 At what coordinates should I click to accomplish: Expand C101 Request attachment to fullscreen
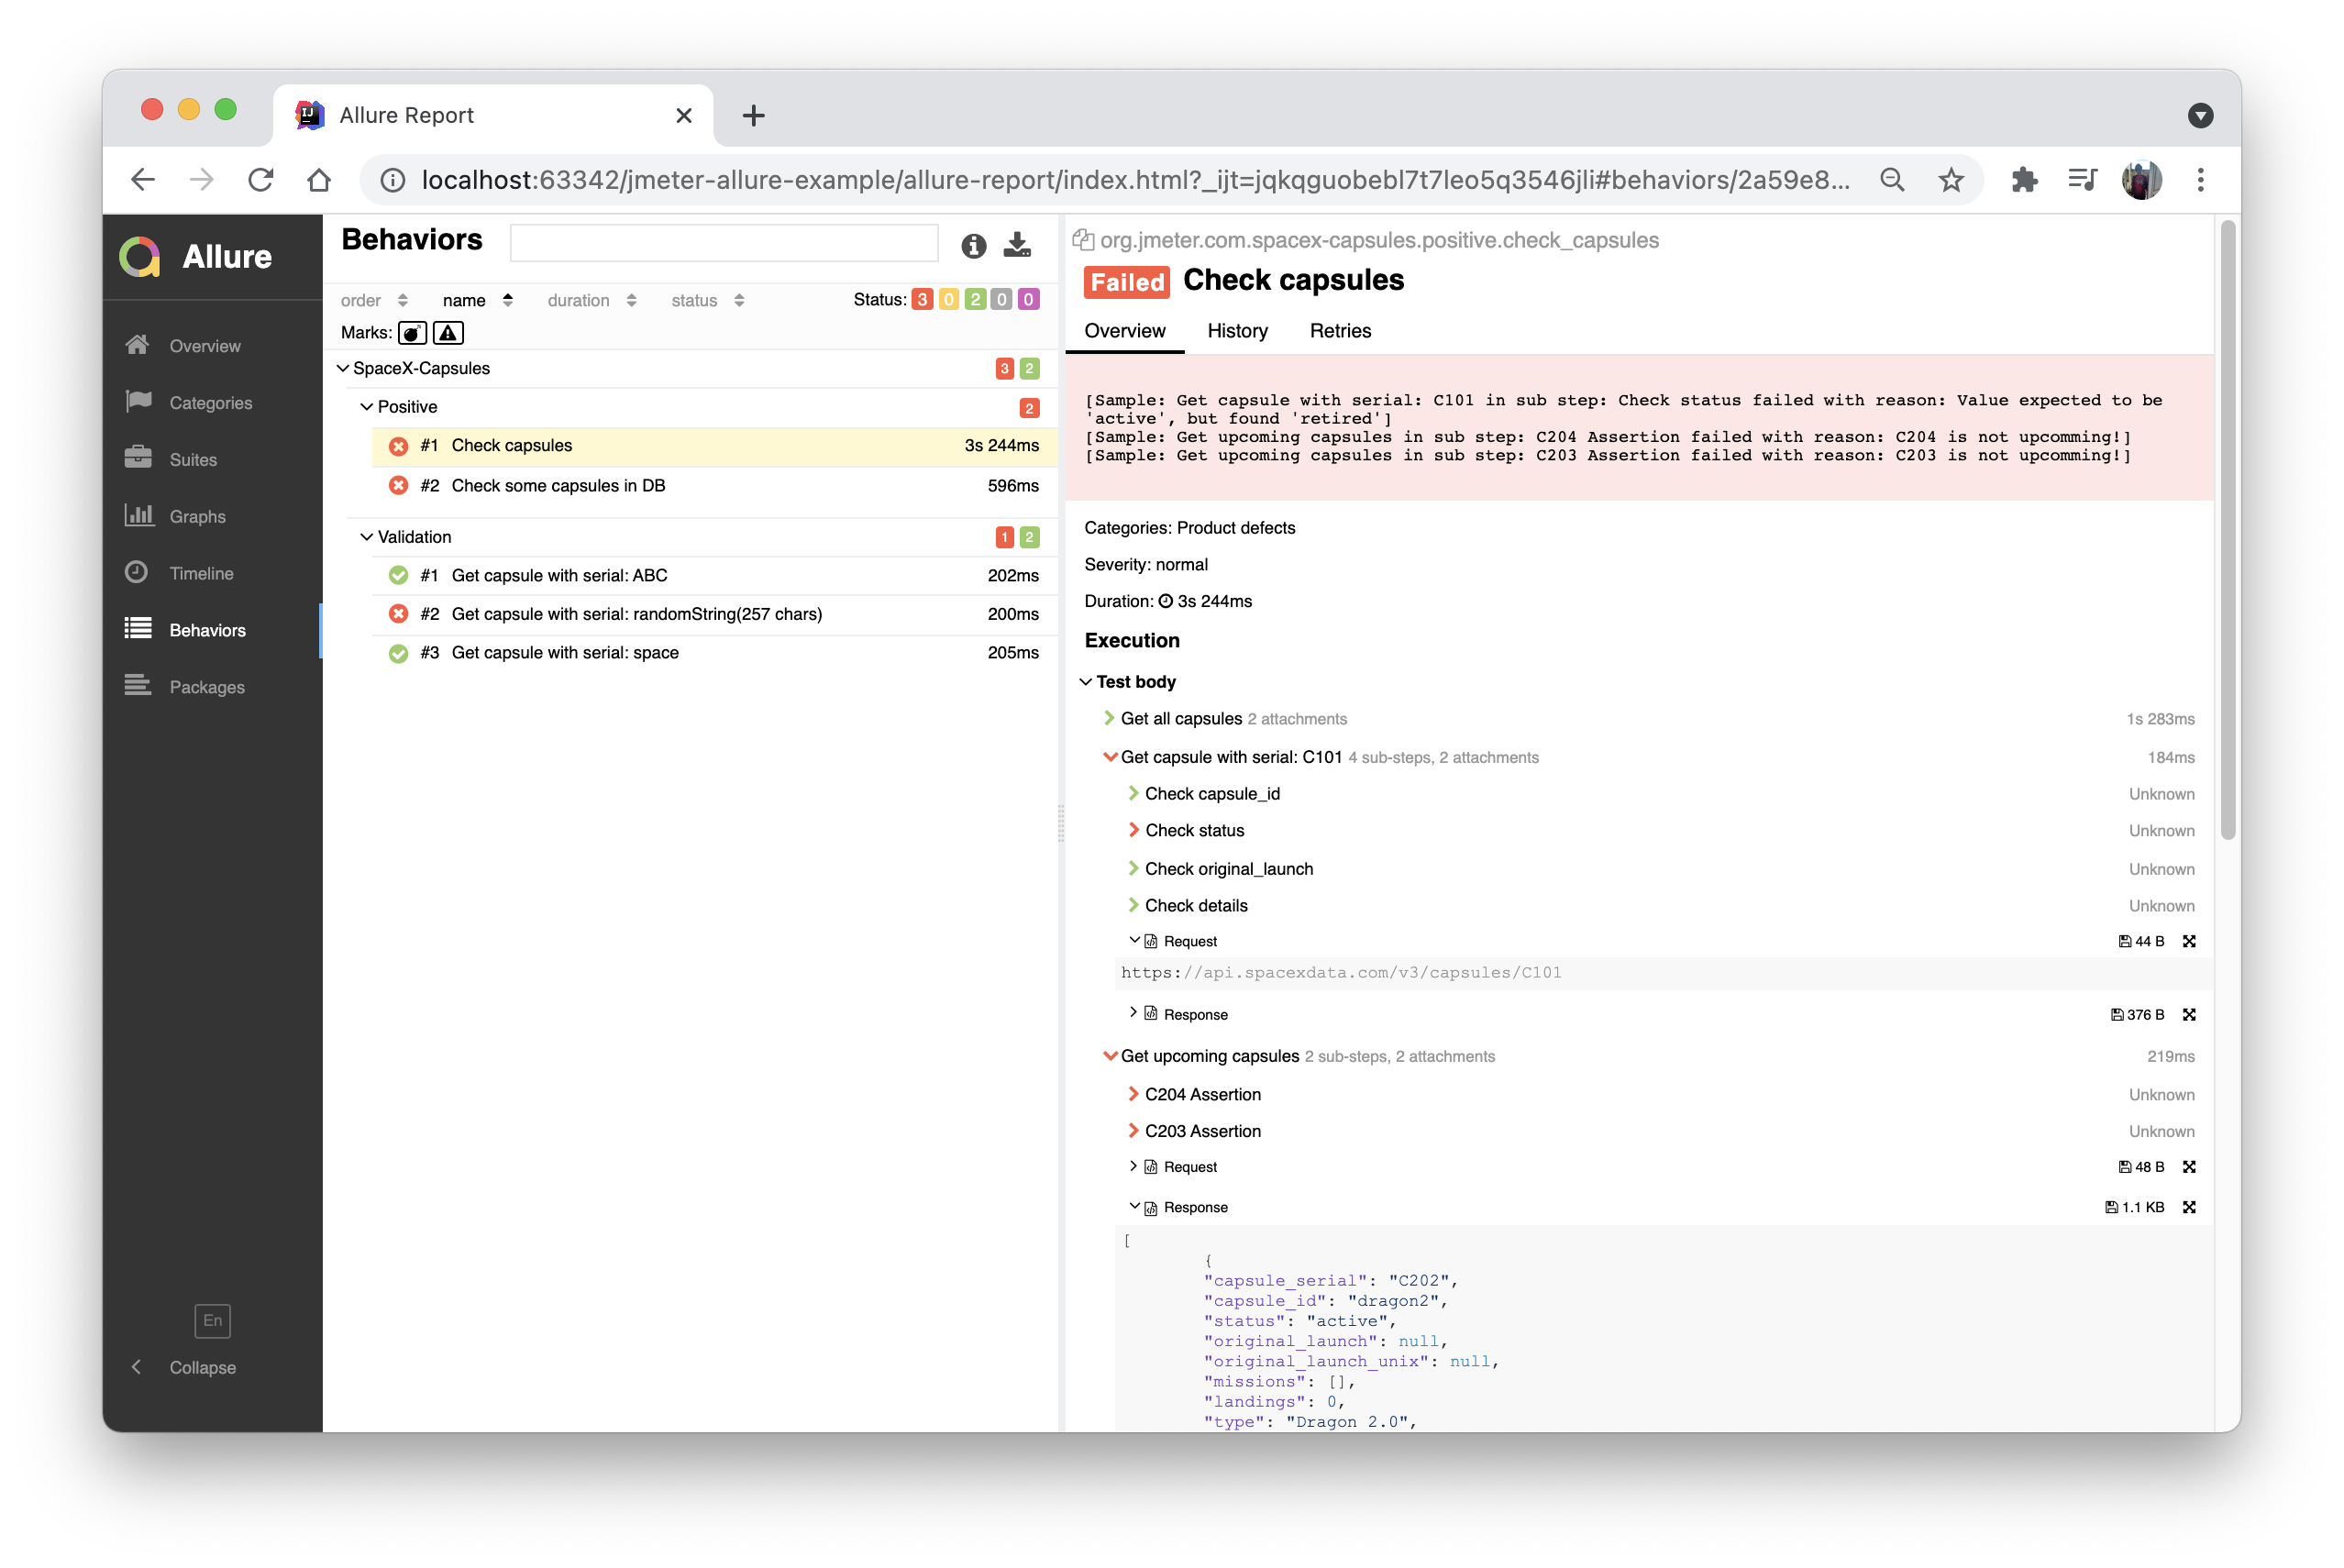2189,941
